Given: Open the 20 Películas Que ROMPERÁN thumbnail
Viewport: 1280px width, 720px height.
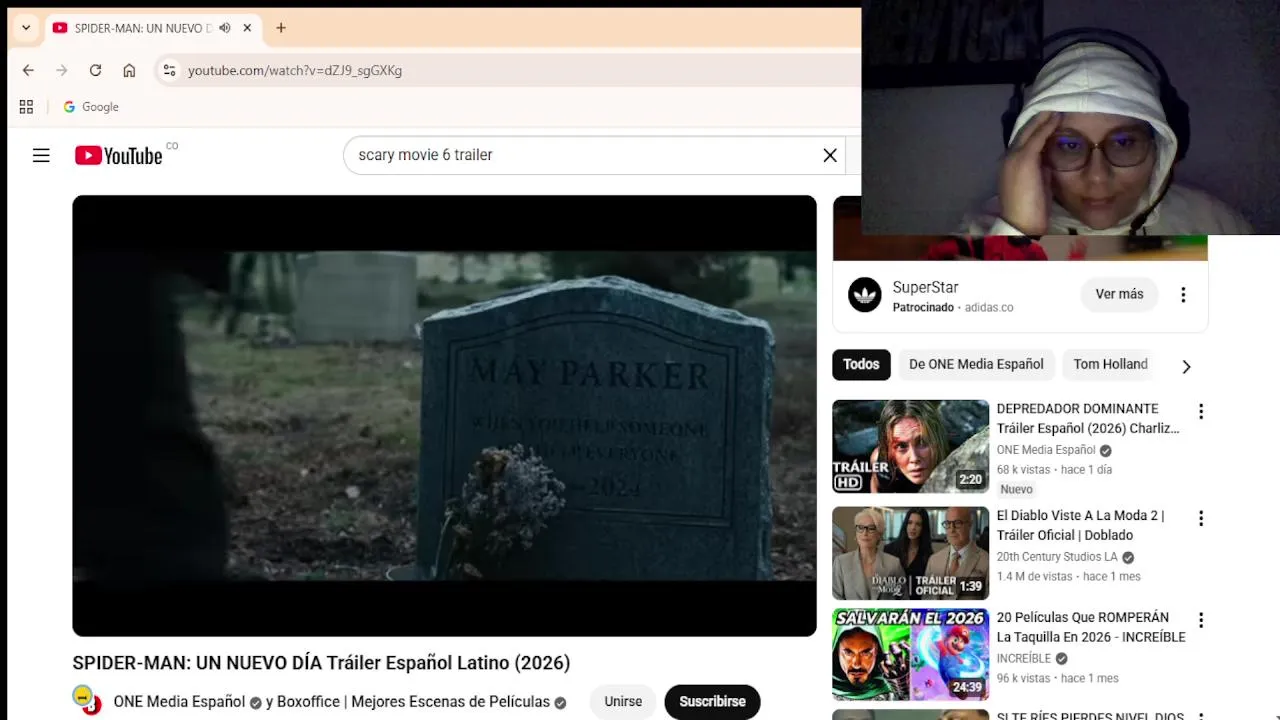Looking at the screenshot, I should pos(910,655).
